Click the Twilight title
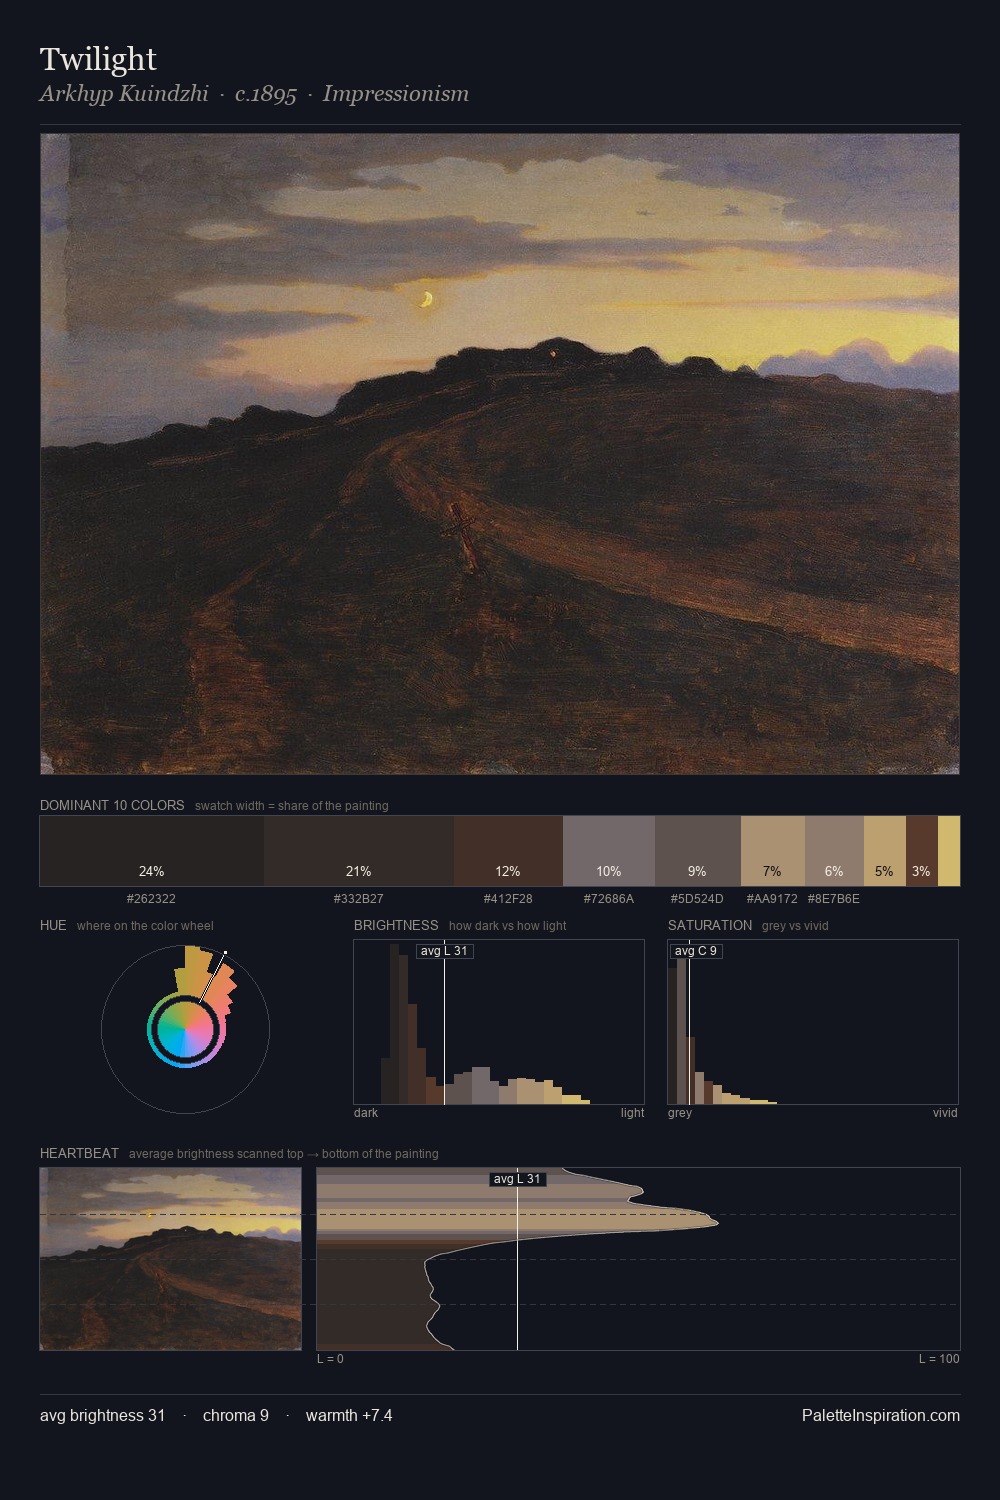This screenshot has width=1000, height=1500. 98,59
